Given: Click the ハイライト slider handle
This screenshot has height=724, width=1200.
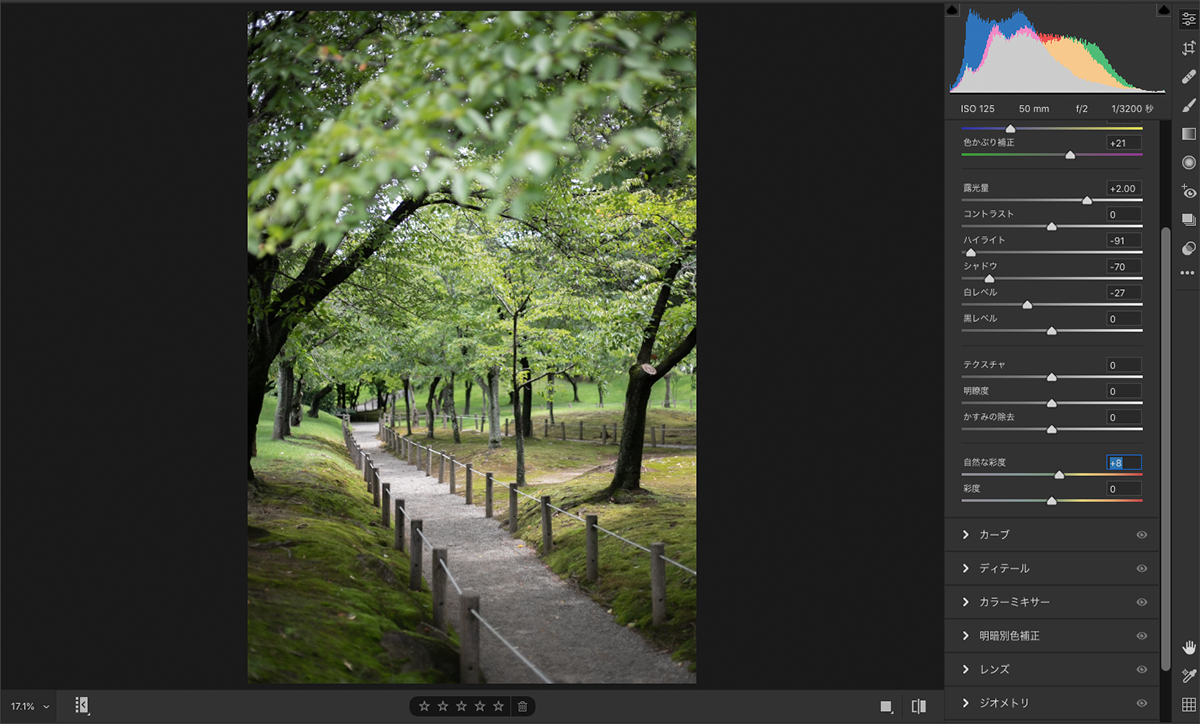Looking at the screenshot, I should click(971, 253).
